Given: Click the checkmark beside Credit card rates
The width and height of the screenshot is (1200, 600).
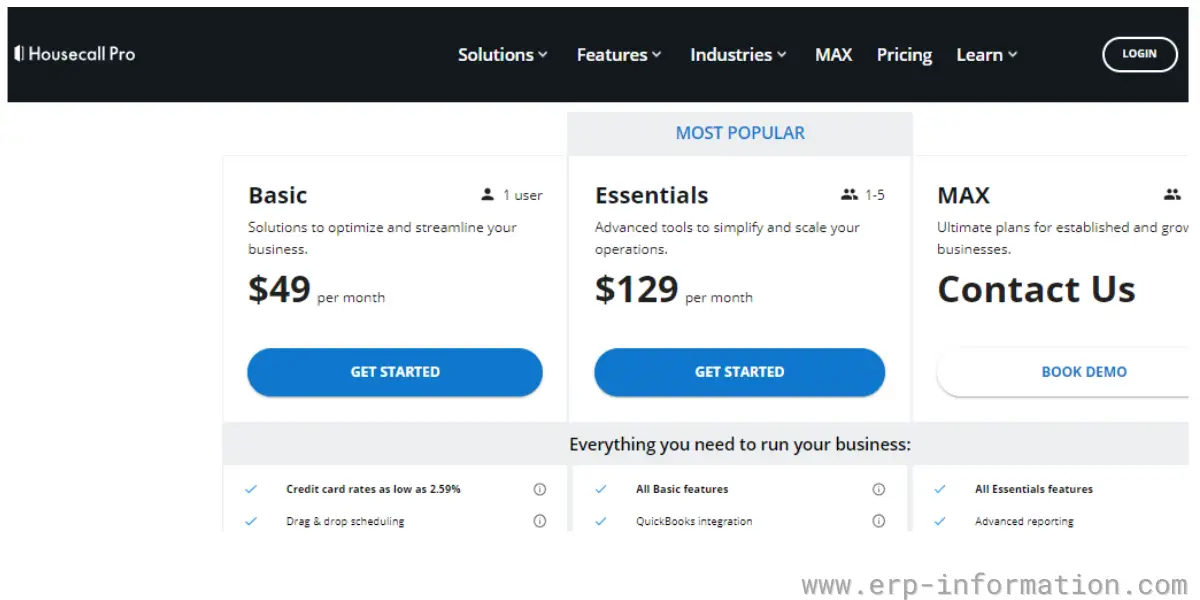Looking at the screenshot, I should [x=251, y=489].
